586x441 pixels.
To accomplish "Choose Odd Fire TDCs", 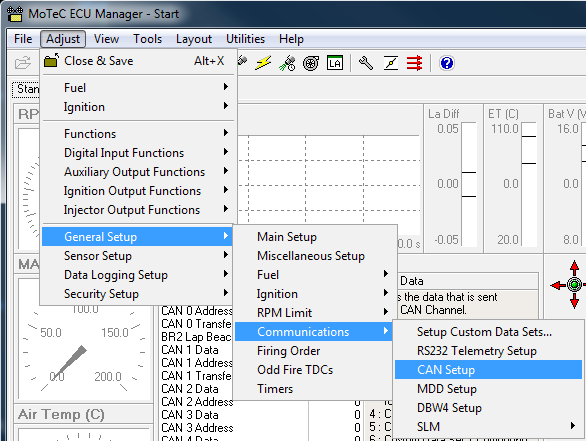I will pos(315,370).
